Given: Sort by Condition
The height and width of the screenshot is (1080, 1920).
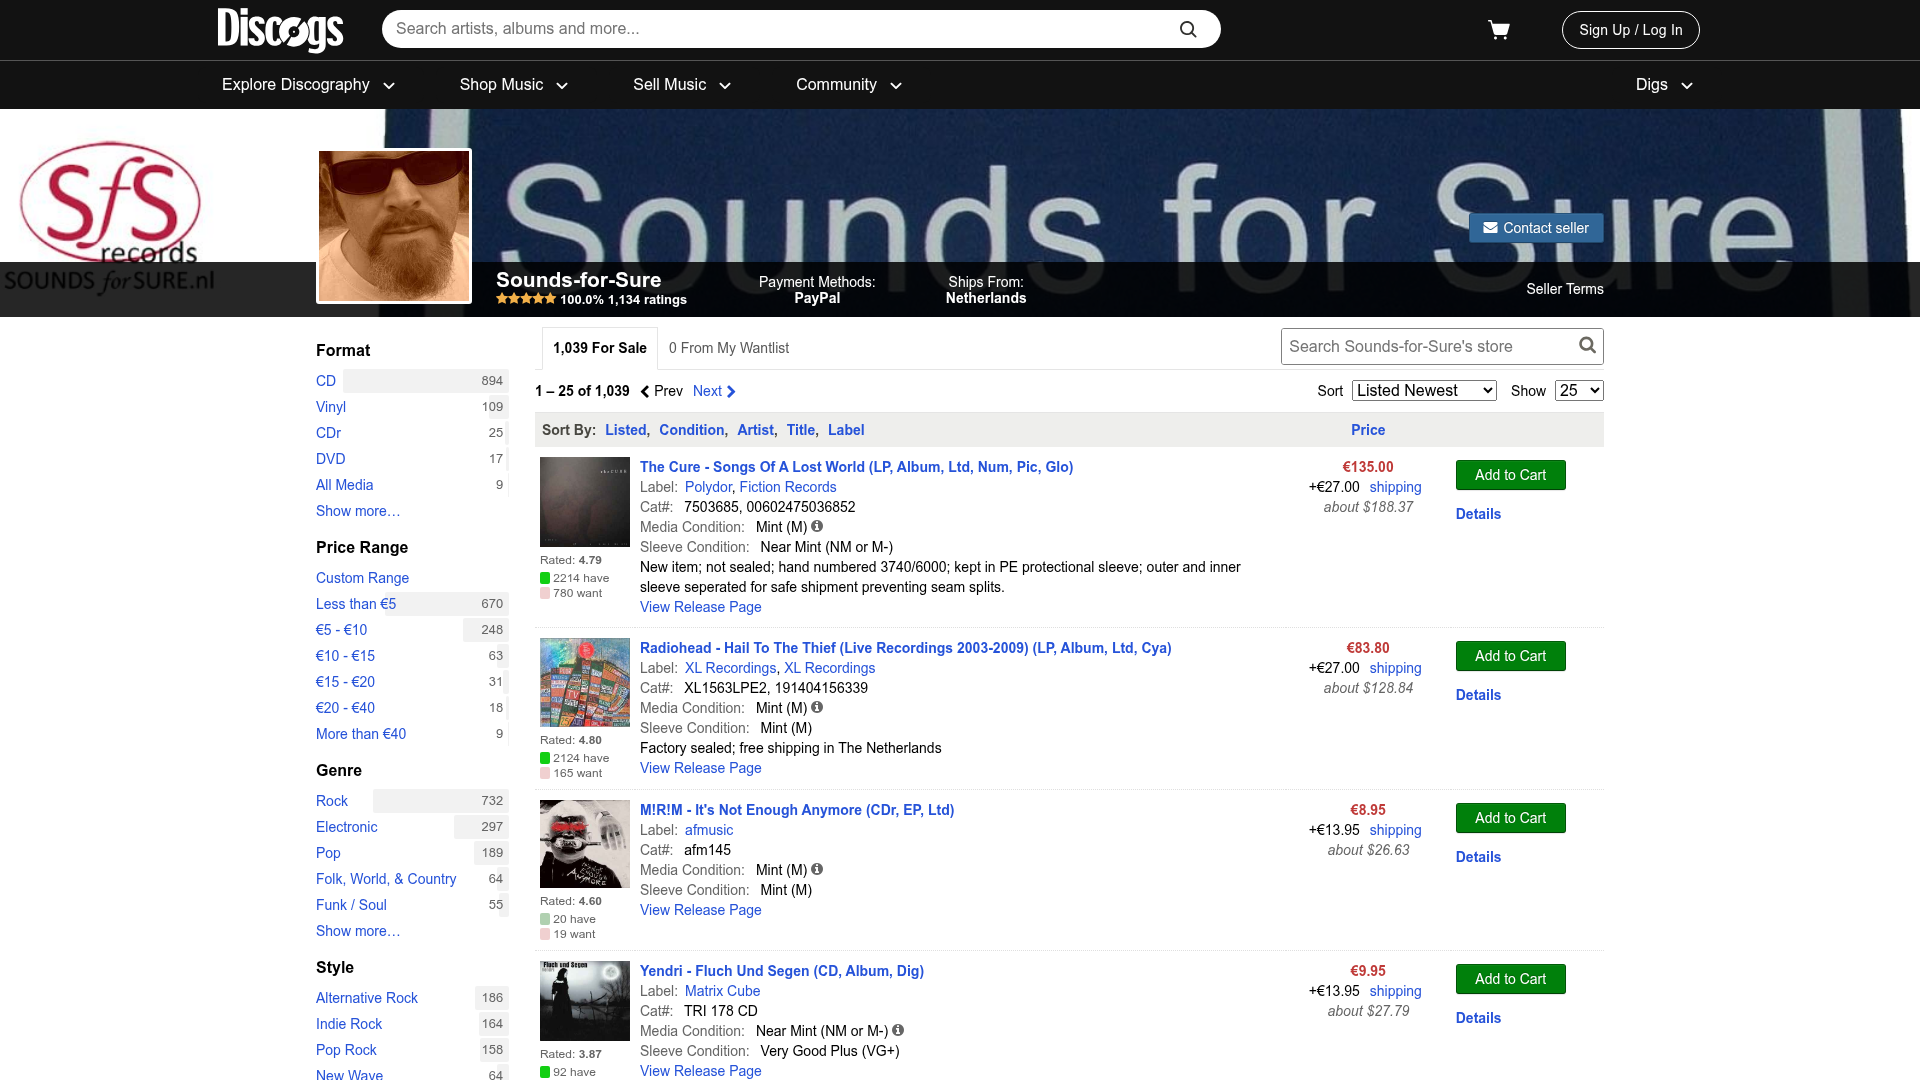Looking at the screenshot, I should coord(691,430).
